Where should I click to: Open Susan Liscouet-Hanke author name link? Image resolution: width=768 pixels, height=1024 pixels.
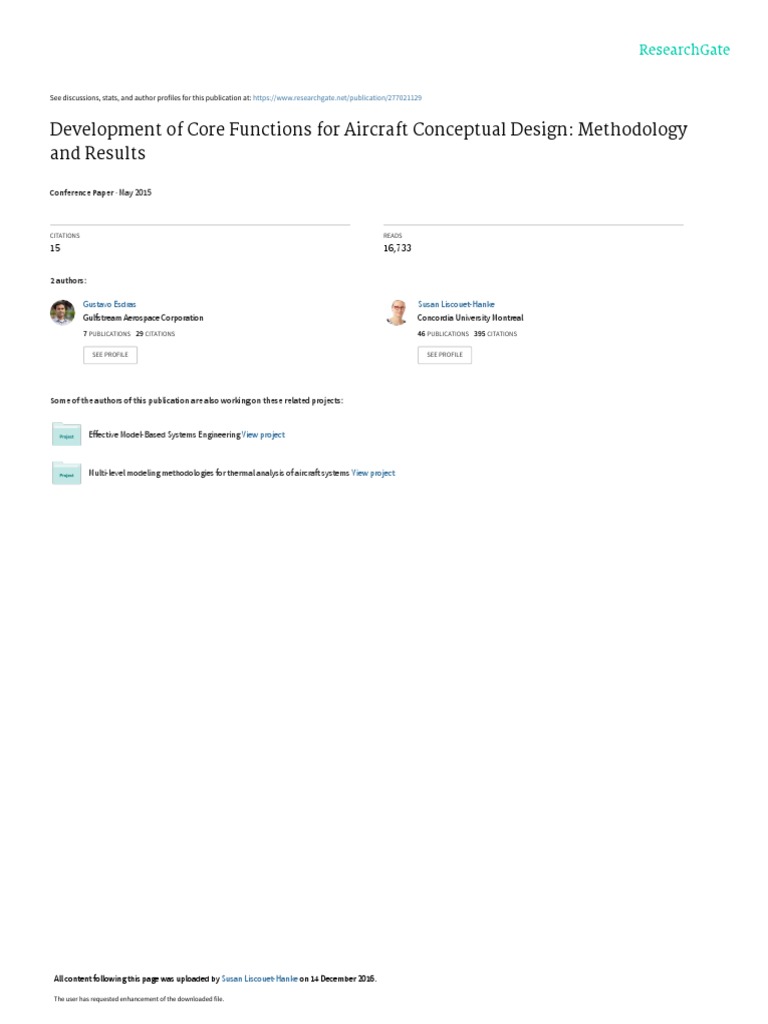pos(456,304)
